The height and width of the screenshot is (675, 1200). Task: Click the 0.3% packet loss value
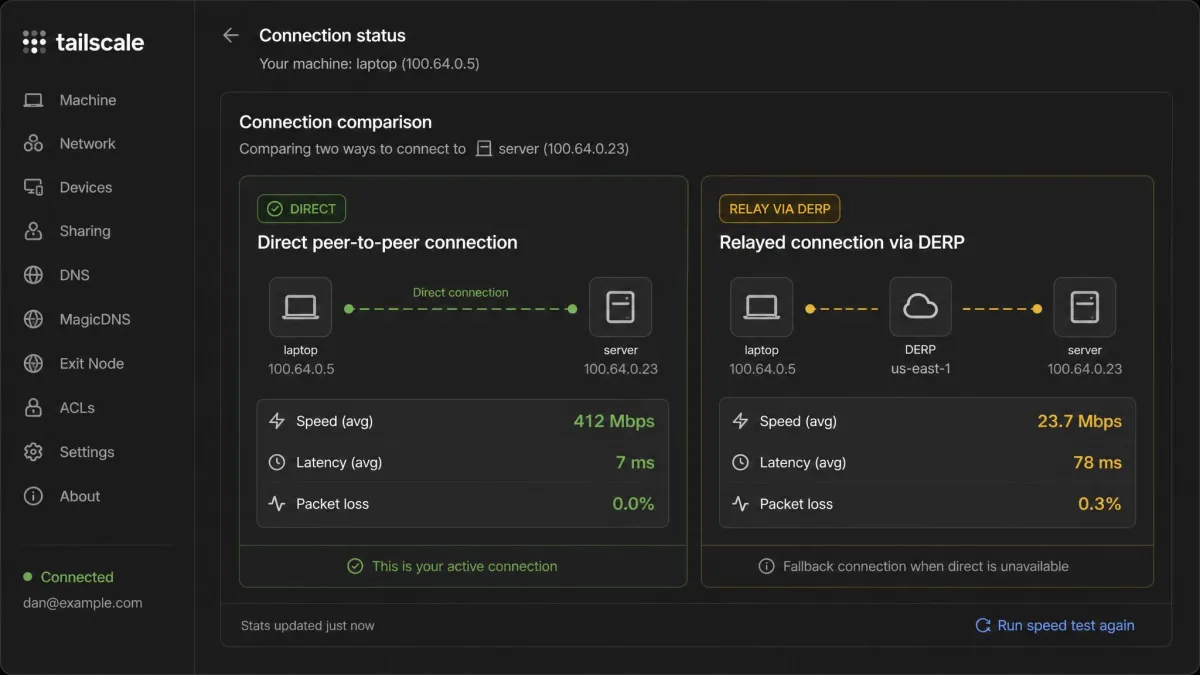pos(1100,504)
